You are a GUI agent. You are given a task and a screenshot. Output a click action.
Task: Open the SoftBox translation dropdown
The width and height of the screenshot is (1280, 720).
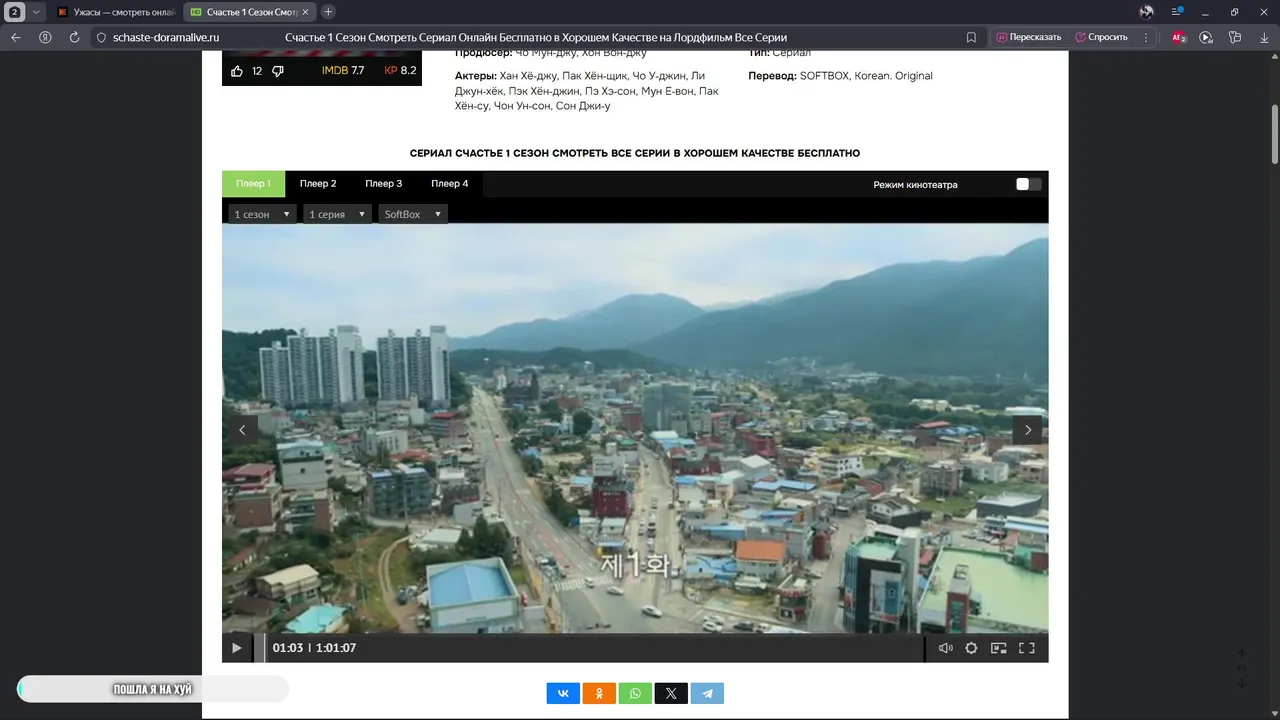point(413,214)
